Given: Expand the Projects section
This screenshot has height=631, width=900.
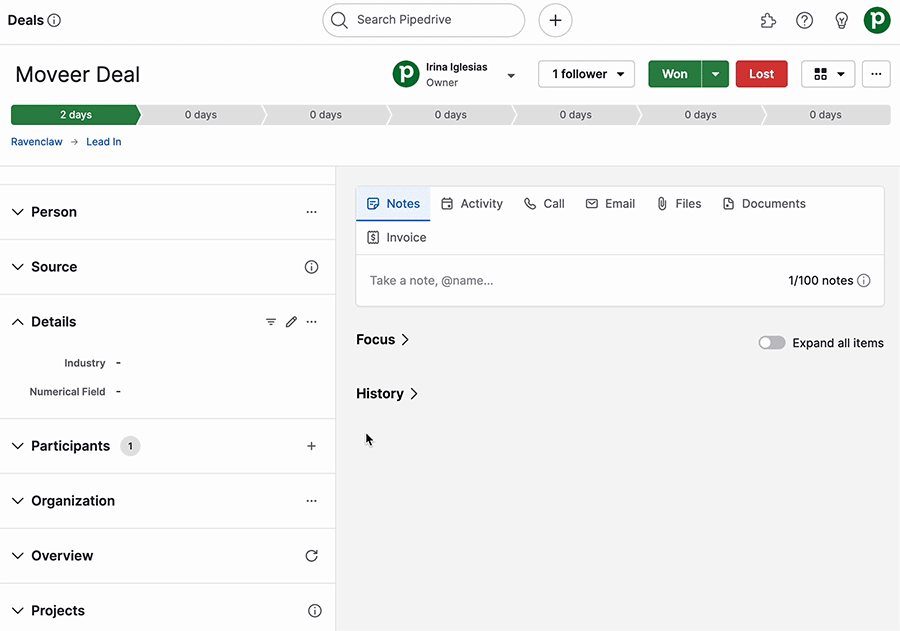Looking at the screenshot, I should [x=18, y=611].
